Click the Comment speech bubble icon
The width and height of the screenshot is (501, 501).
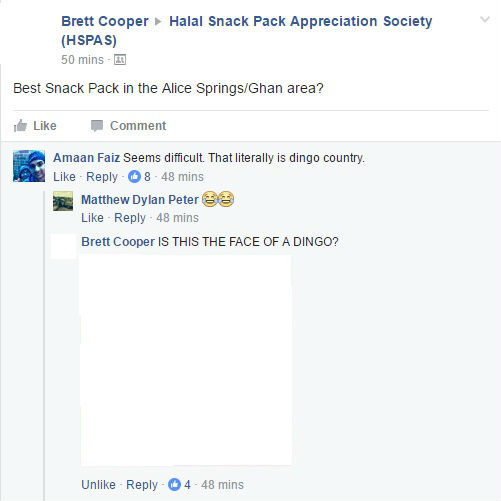coord(97,126)
